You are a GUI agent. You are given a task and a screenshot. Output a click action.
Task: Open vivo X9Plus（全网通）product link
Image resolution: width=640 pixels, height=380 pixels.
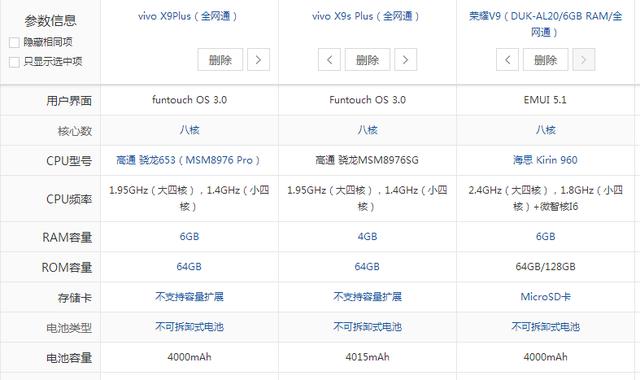(x=188, y=16)
